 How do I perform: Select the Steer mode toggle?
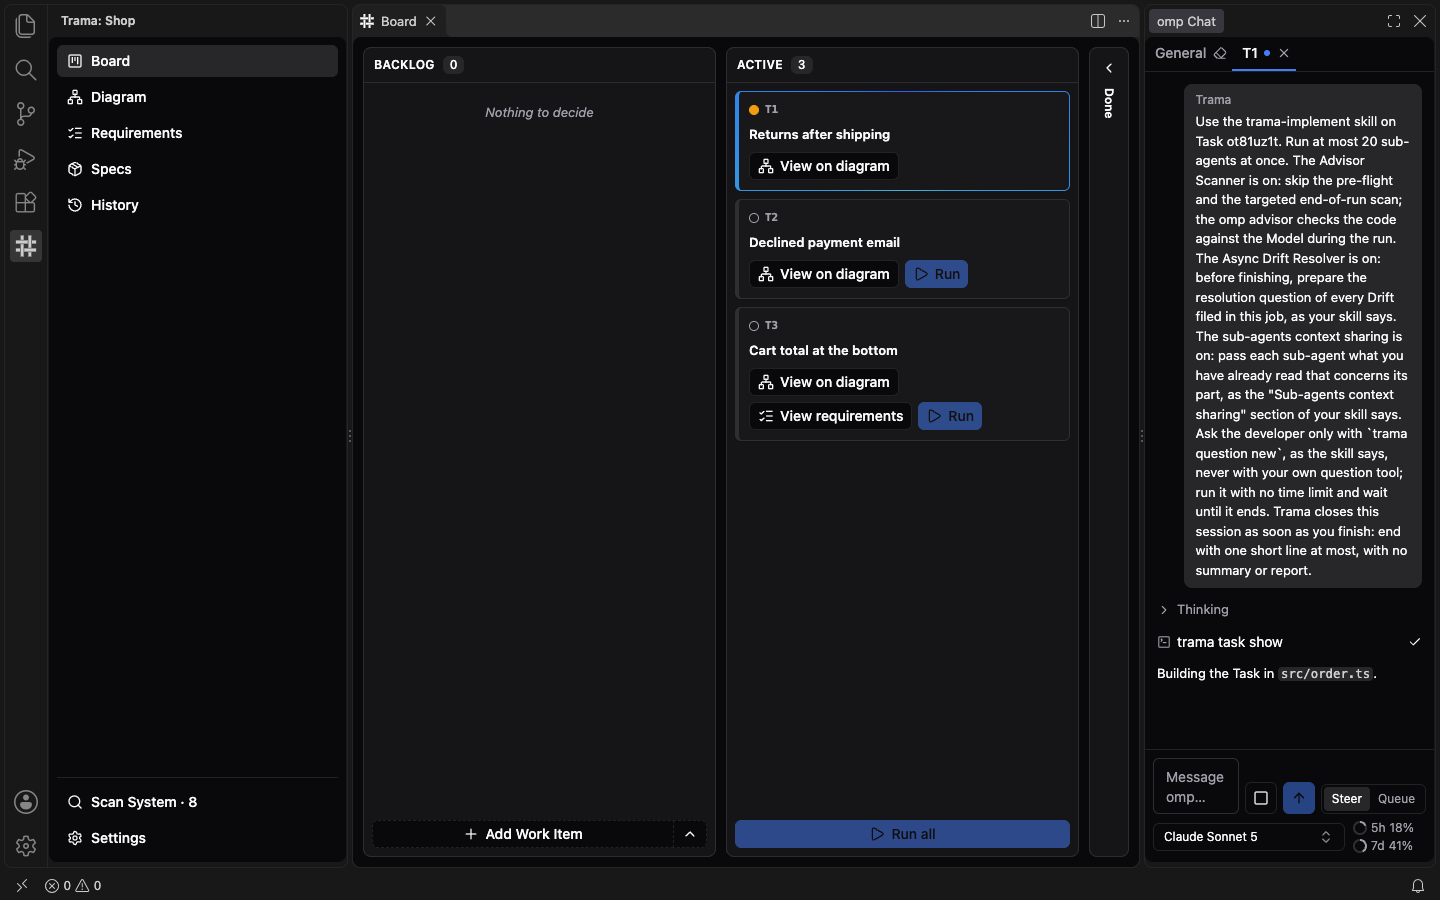1346,799
